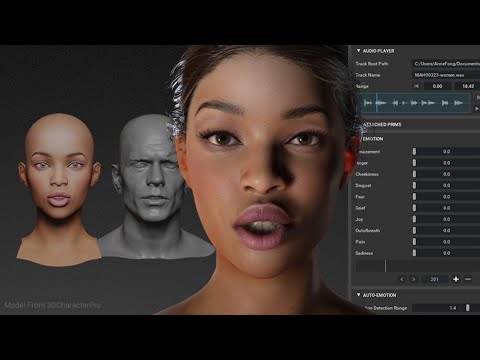
Task: Click the range start value 0.00
Action: tap(437, 86)
